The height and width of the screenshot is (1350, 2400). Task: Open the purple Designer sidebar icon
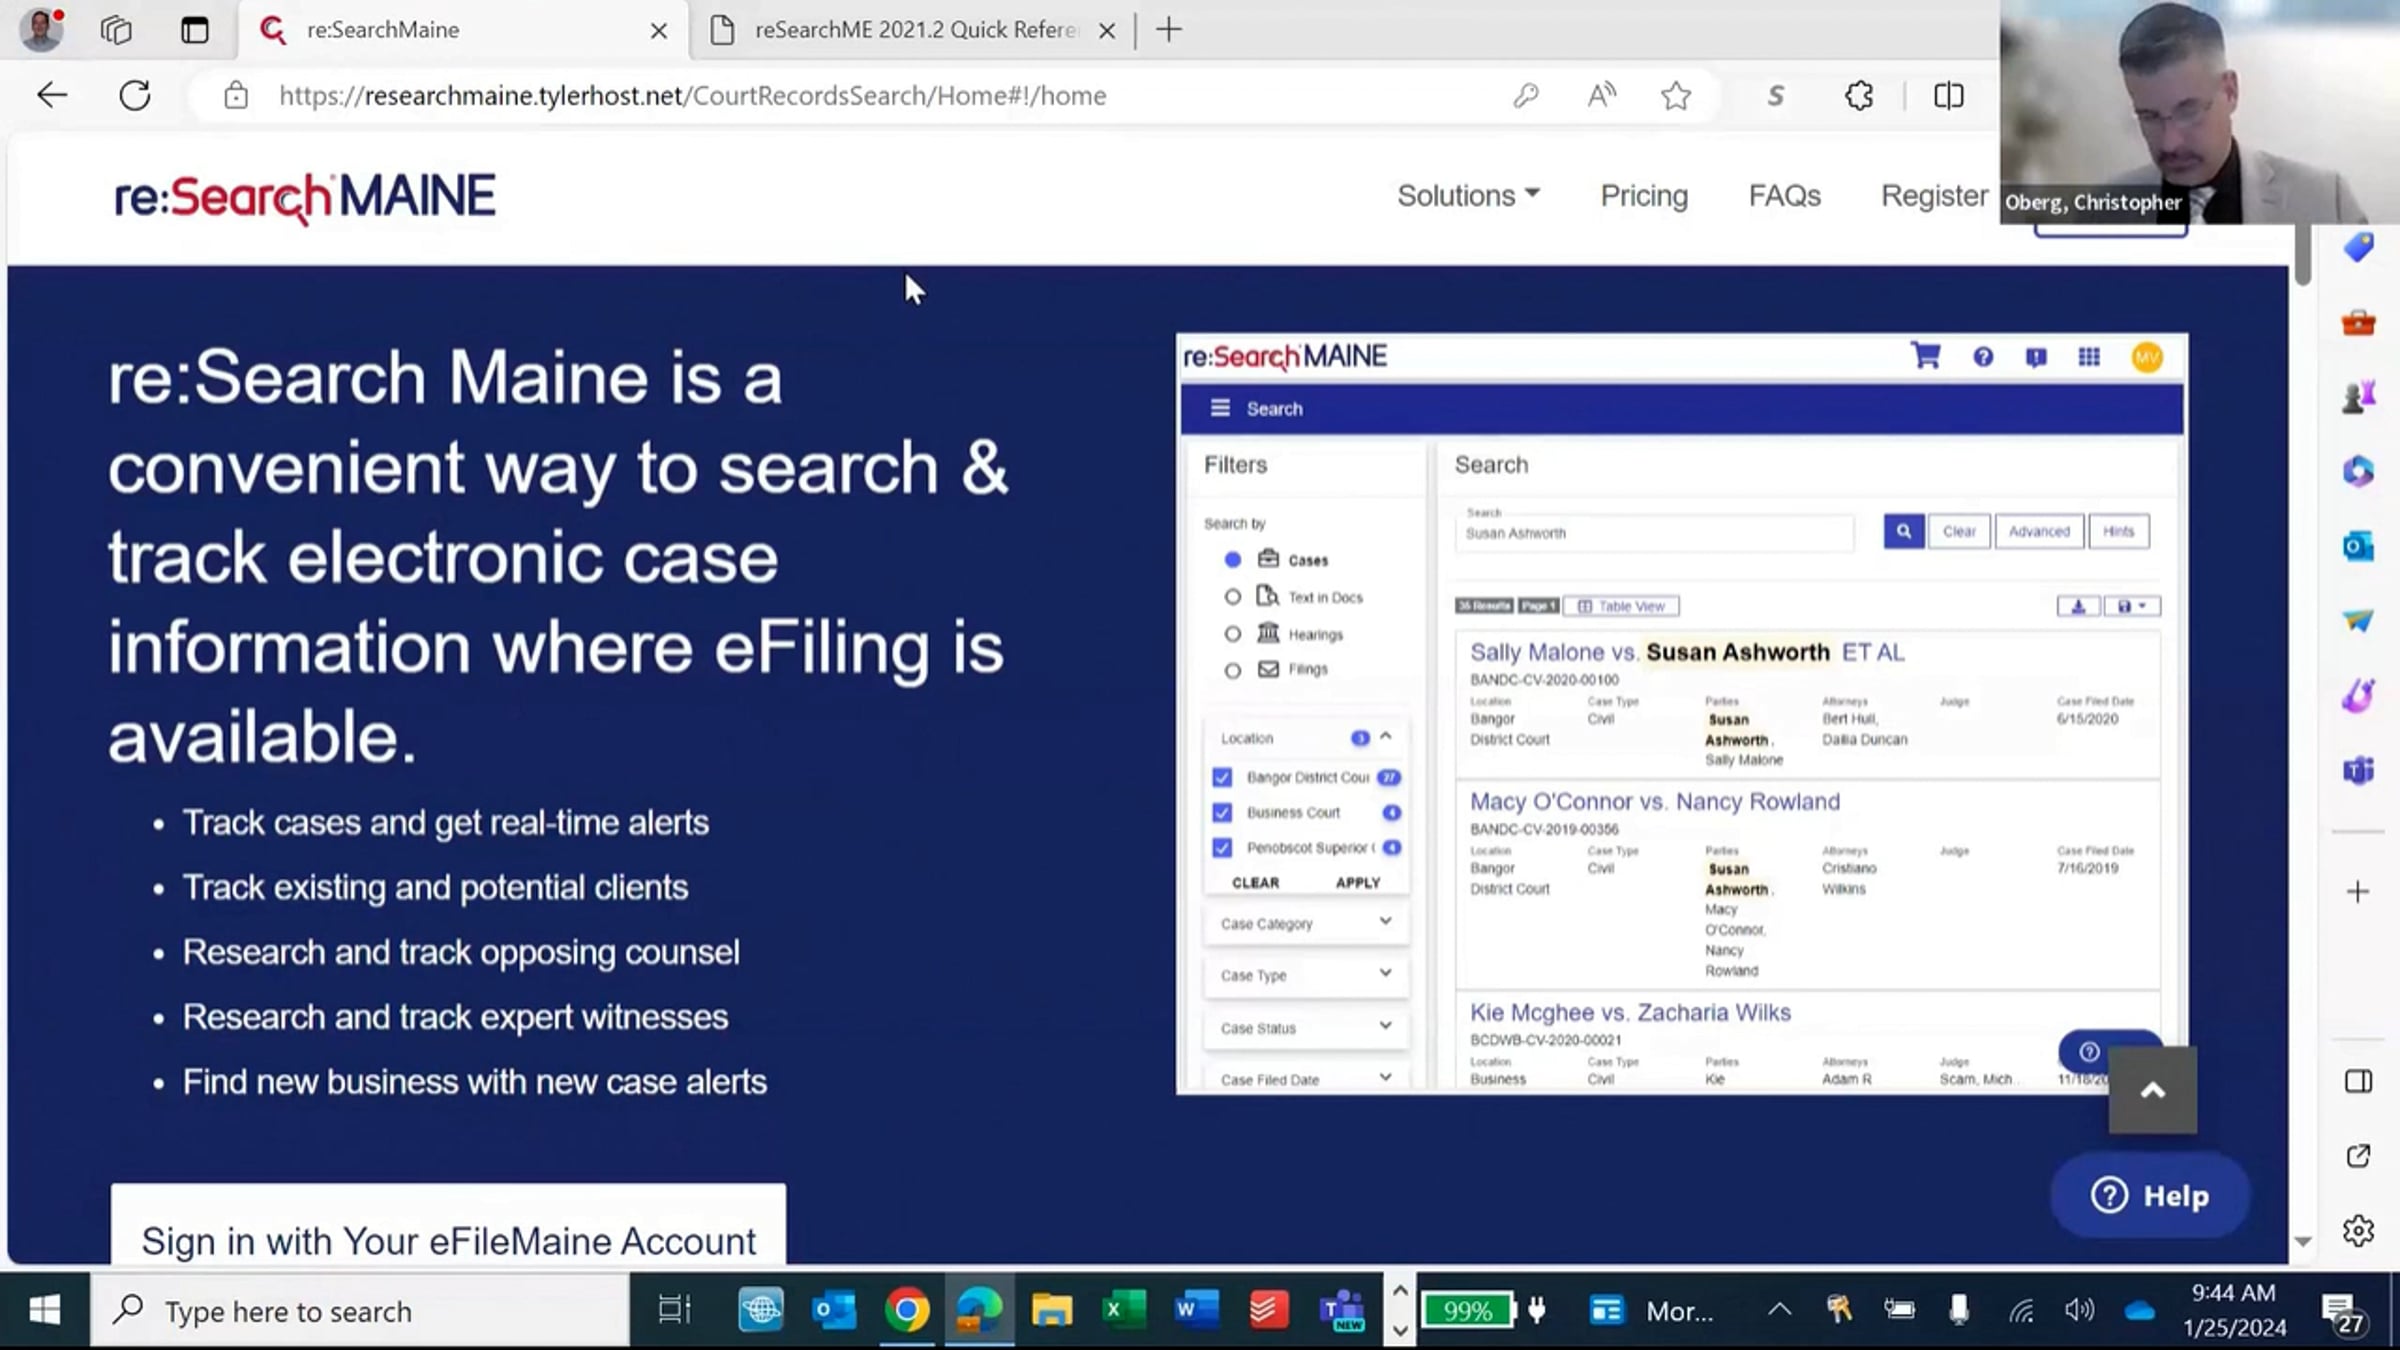click(x=2358, y=695)
